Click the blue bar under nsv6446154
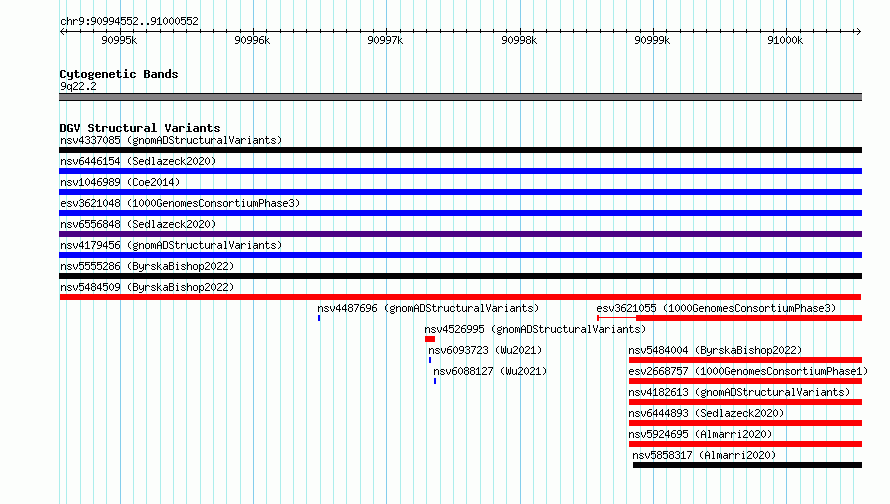Image resolution: width=890 pixels, height=504 pixels. pos(460,171)
